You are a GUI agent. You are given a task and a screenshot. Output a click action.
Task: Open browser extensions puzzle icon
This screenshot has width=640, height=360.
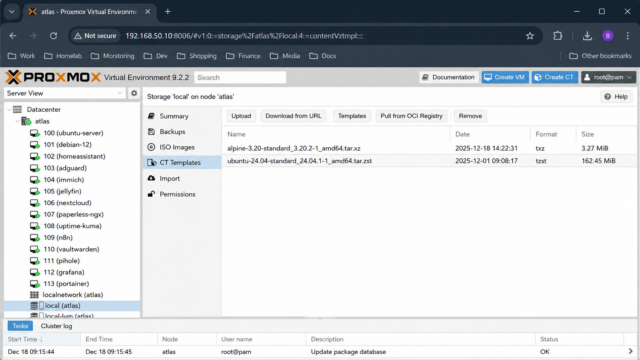pyautogui.click(x=558, y=36)
